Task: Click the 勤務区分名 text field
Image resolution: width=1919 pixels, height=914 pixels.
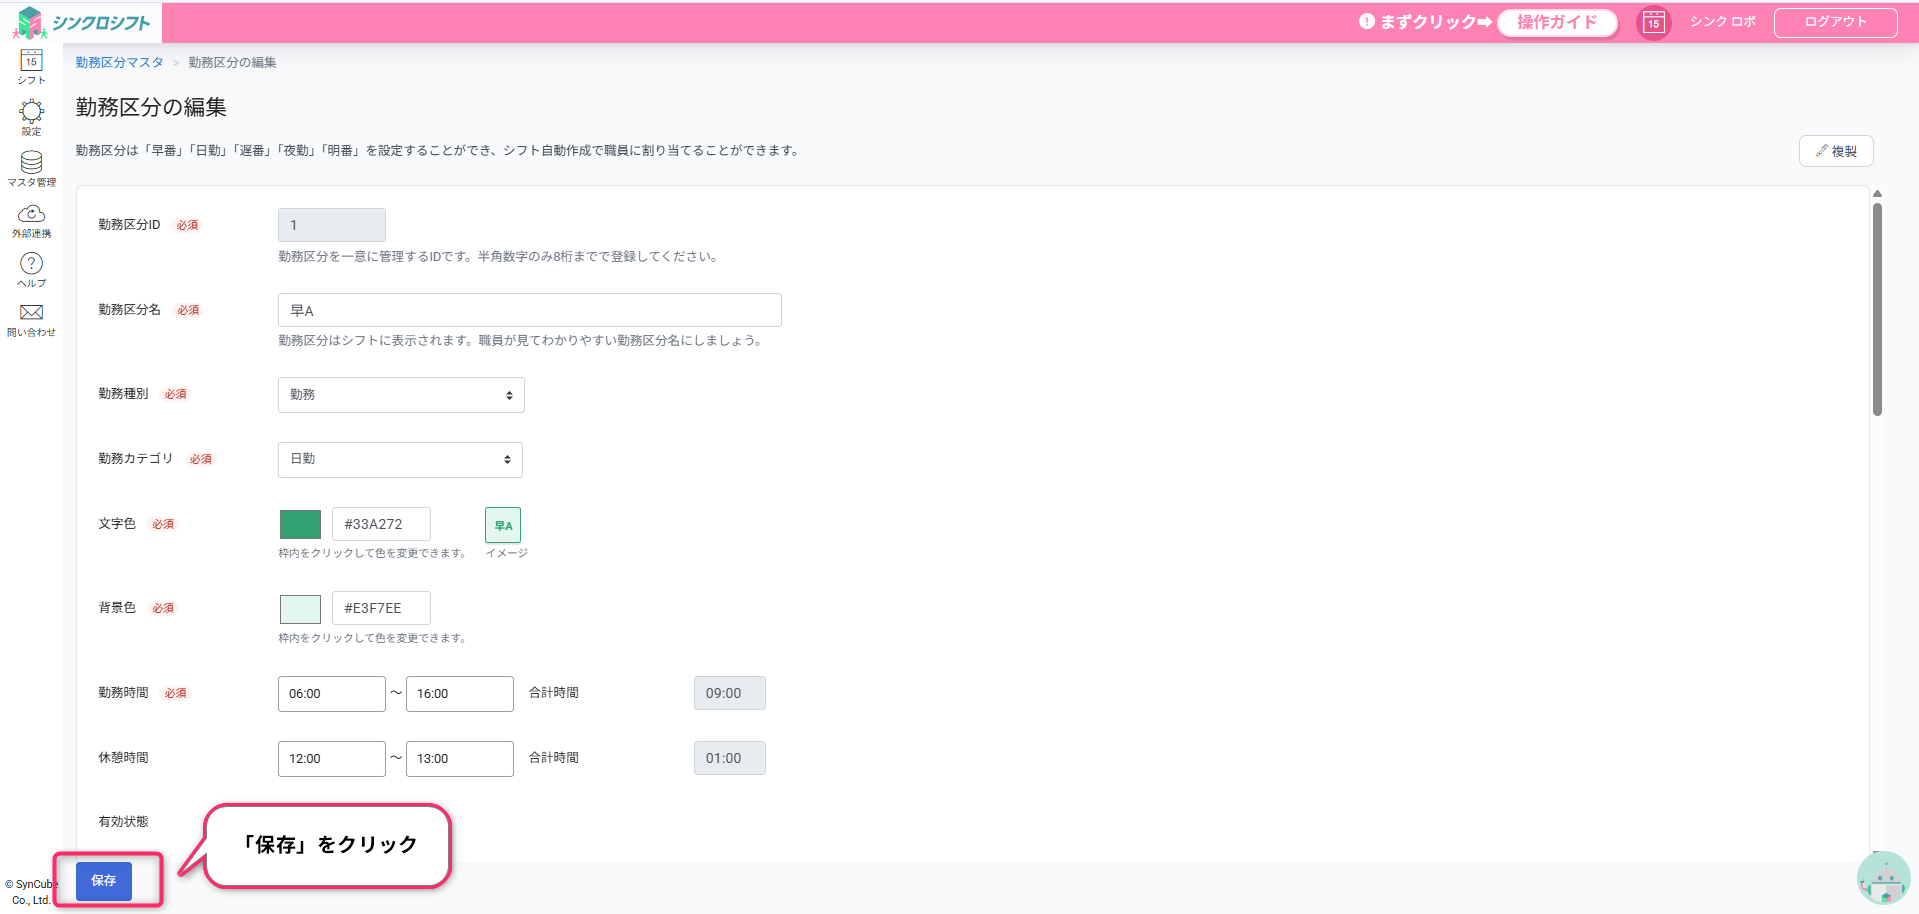Action: coord(529,310)
